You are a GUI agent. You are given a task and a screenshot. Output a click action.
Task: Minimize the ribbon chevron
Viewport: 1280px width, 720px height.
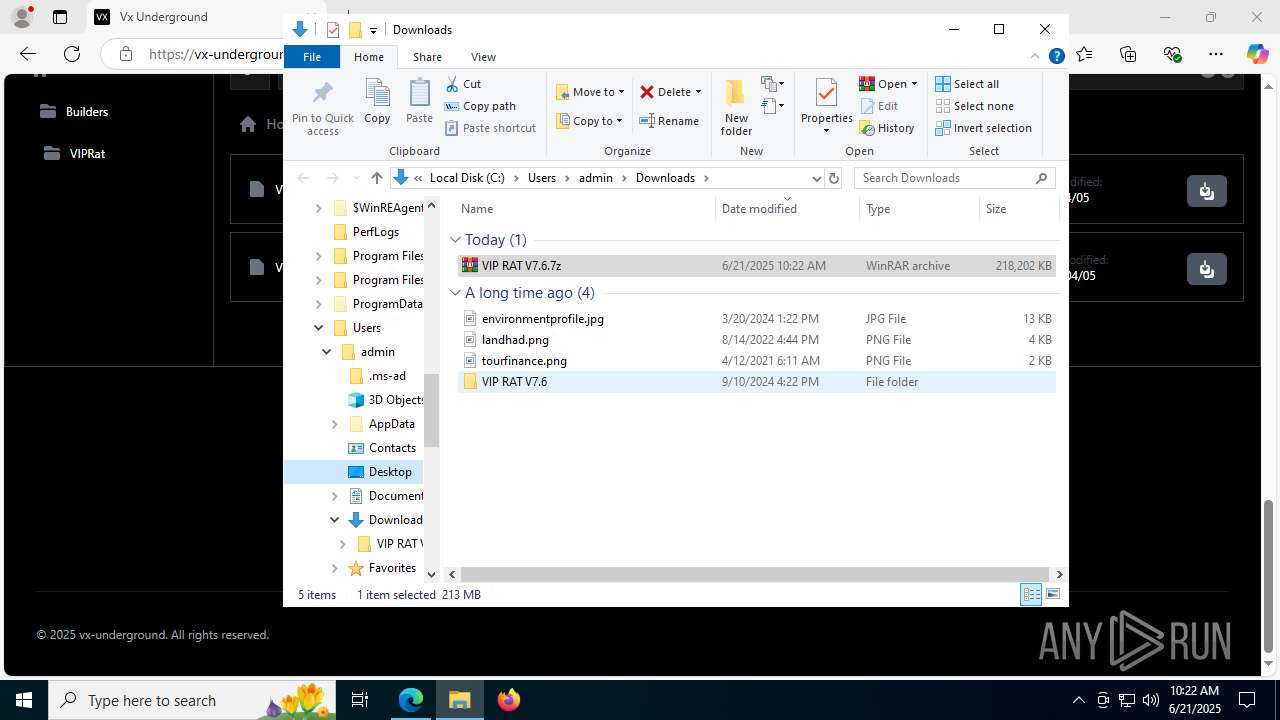(x=1035, y=57)
